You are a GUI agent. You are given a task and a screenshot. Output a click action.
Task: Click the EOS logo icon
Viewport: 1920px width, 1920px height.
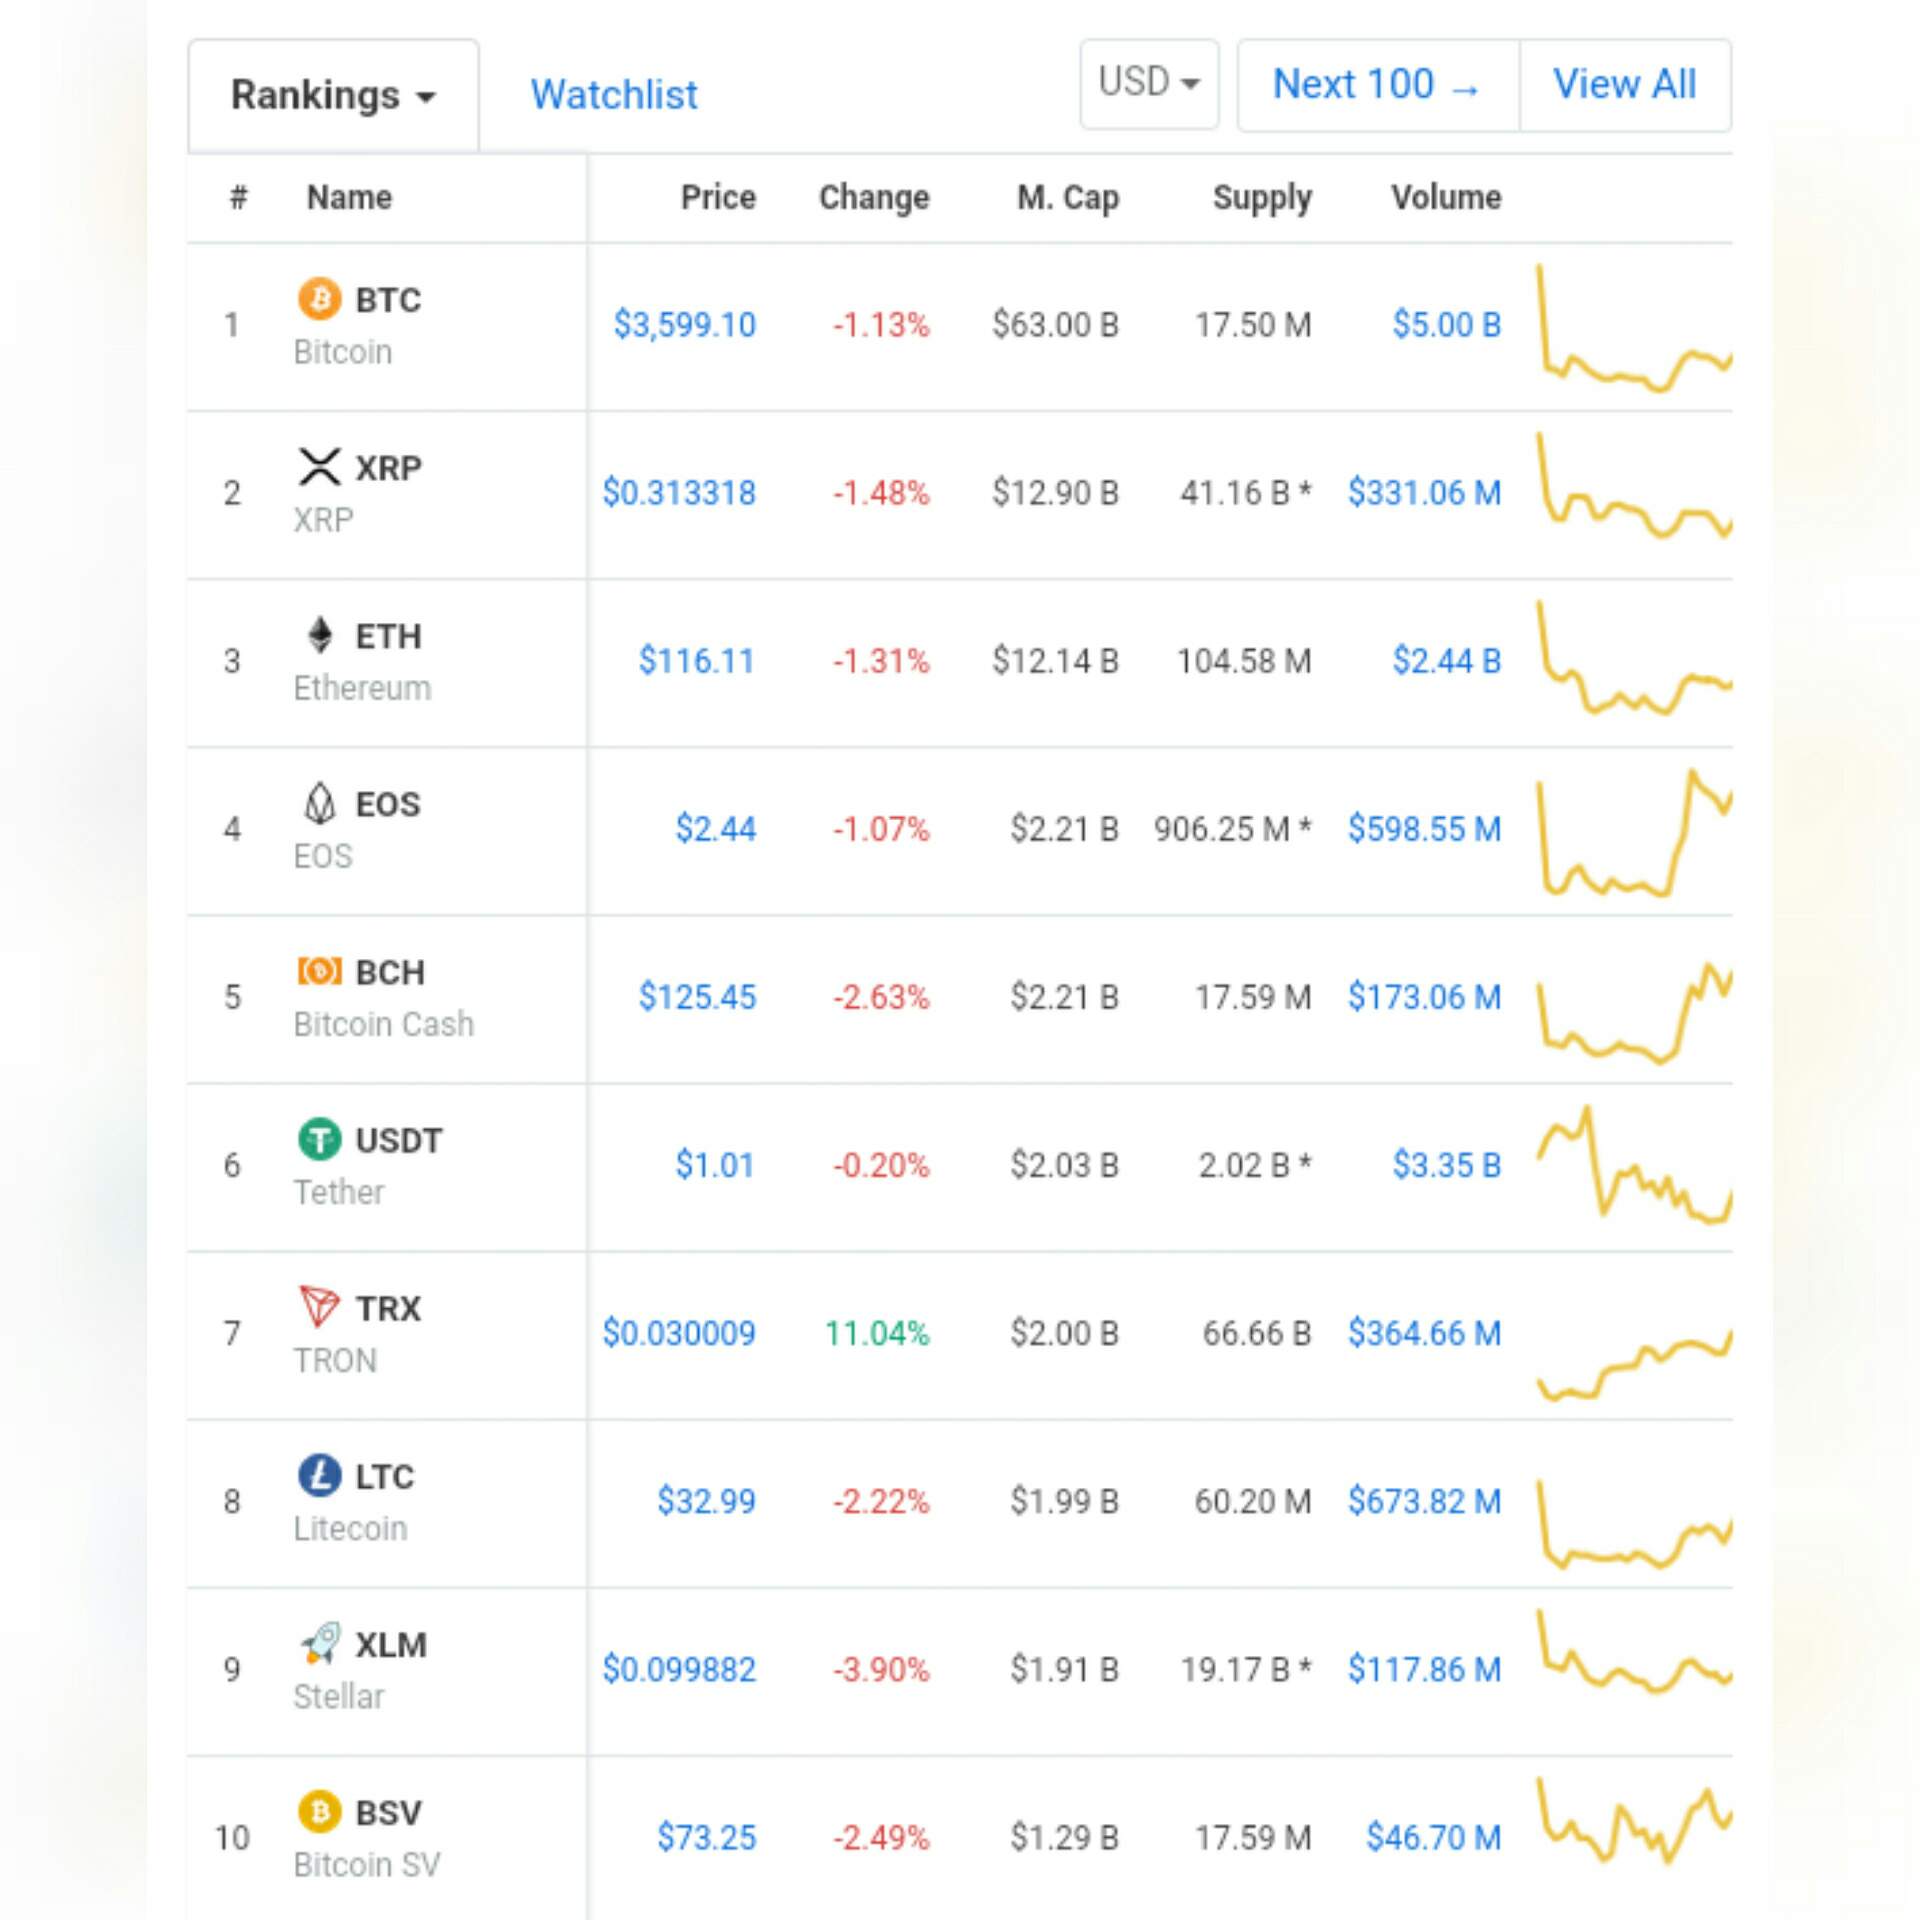point(319,803)
